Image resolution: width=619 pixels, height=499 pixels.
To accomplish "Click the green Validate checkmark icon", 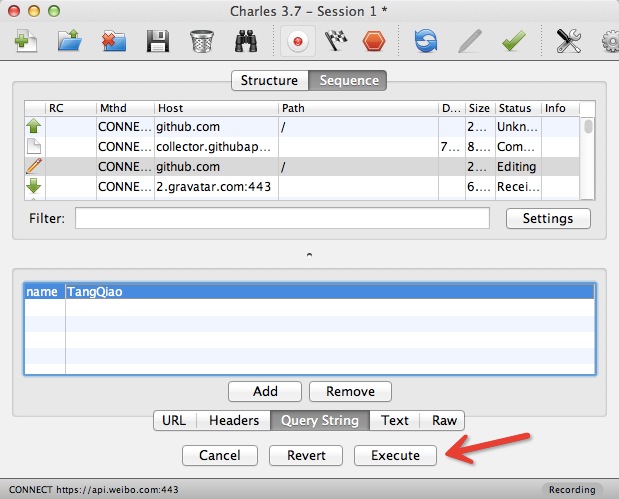I will tap(514, 41).
